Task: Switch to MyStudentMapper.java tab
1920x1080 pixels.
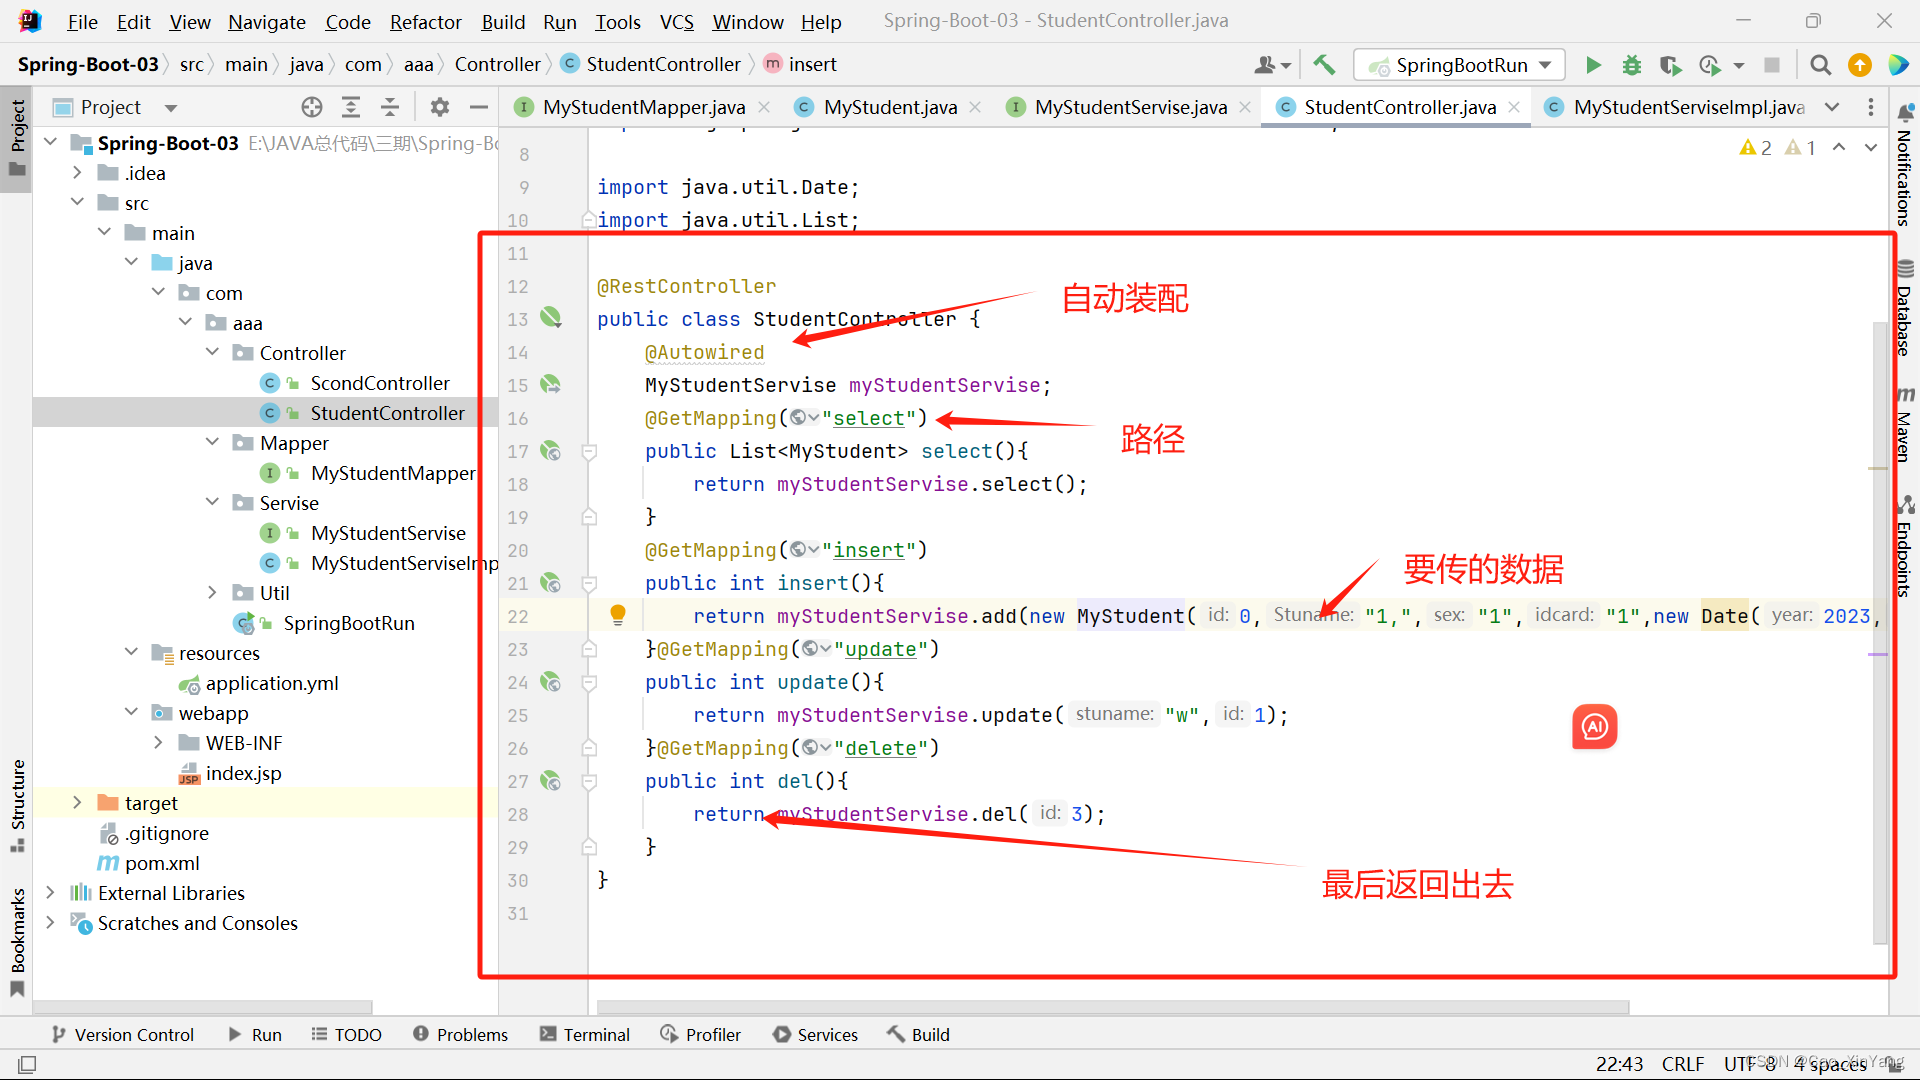Action: point(643,107)
